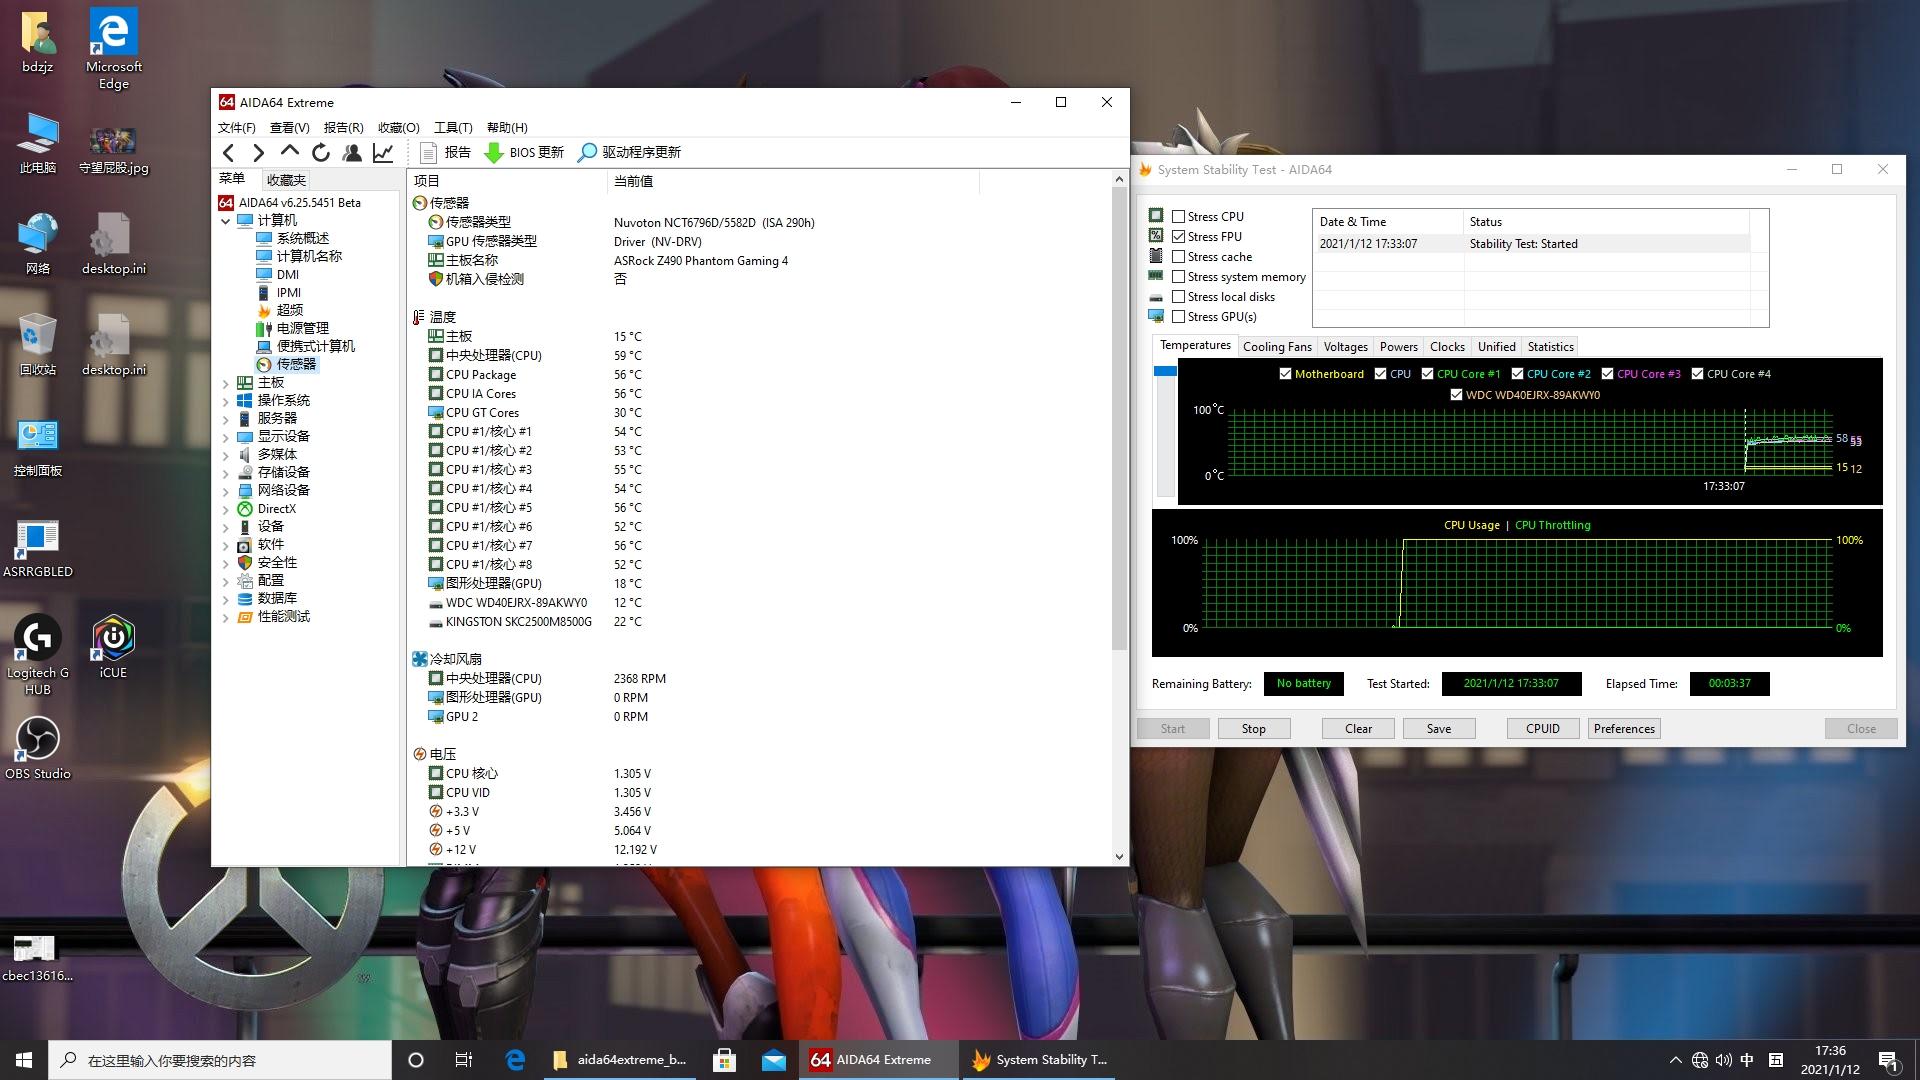Image resolution: width=1920 pixels, height=1080 pixels.
Task: Toggle the Motherboard temperature graph checkbox
Action: tap(1285, 374)
